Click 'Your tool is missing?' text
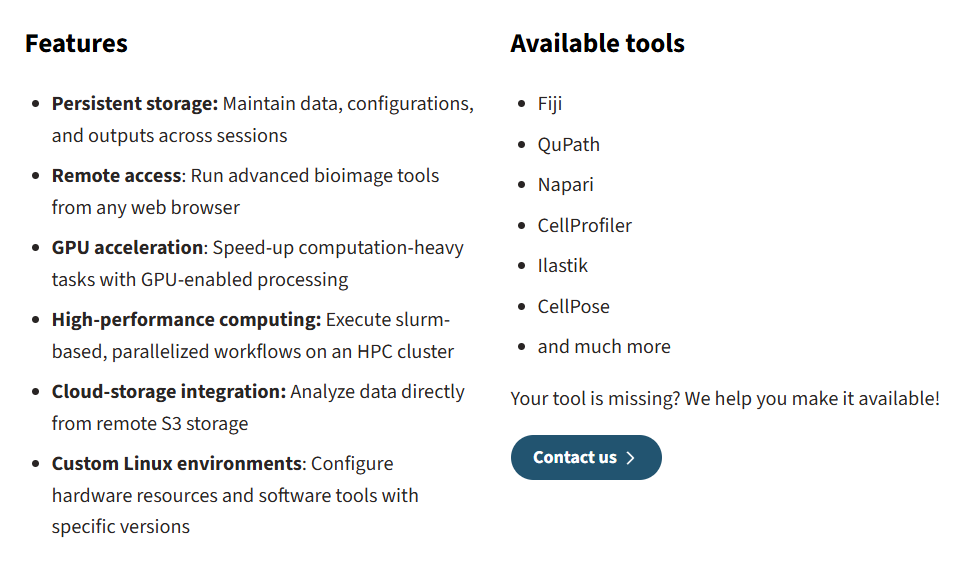 (595, 398)
